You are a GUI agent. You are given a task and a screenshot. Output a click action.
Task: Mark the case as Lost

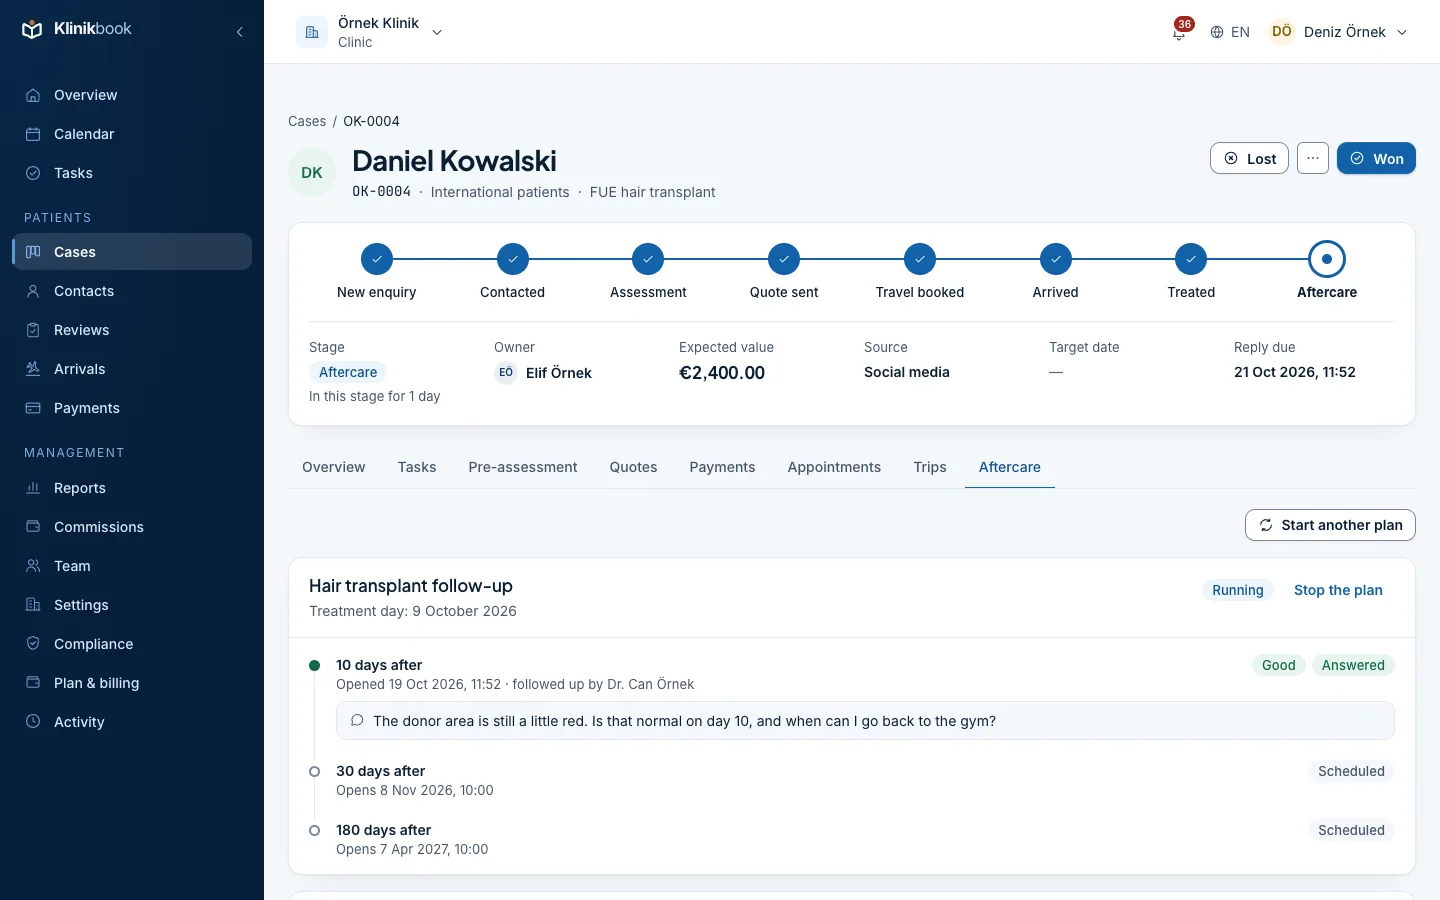point(1249,158)
